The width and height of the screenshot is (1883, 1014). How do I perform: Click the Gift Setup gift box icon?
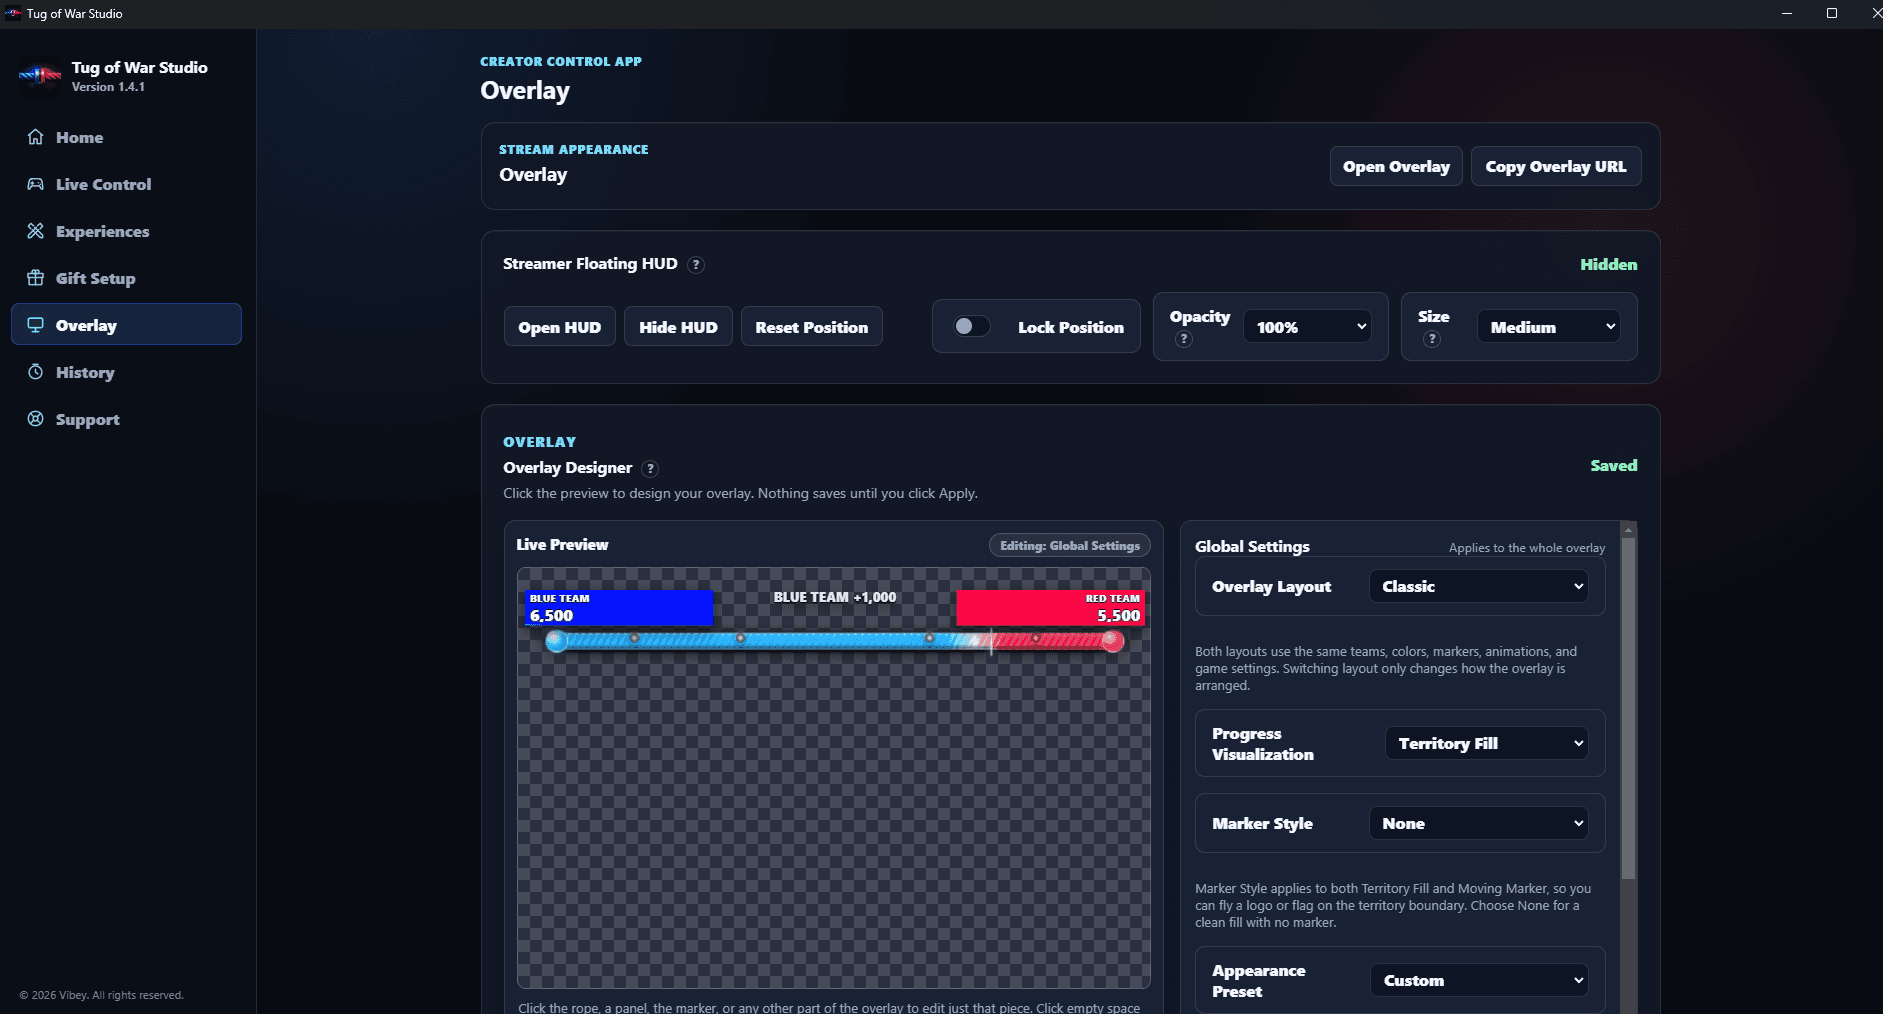[35, 278]
